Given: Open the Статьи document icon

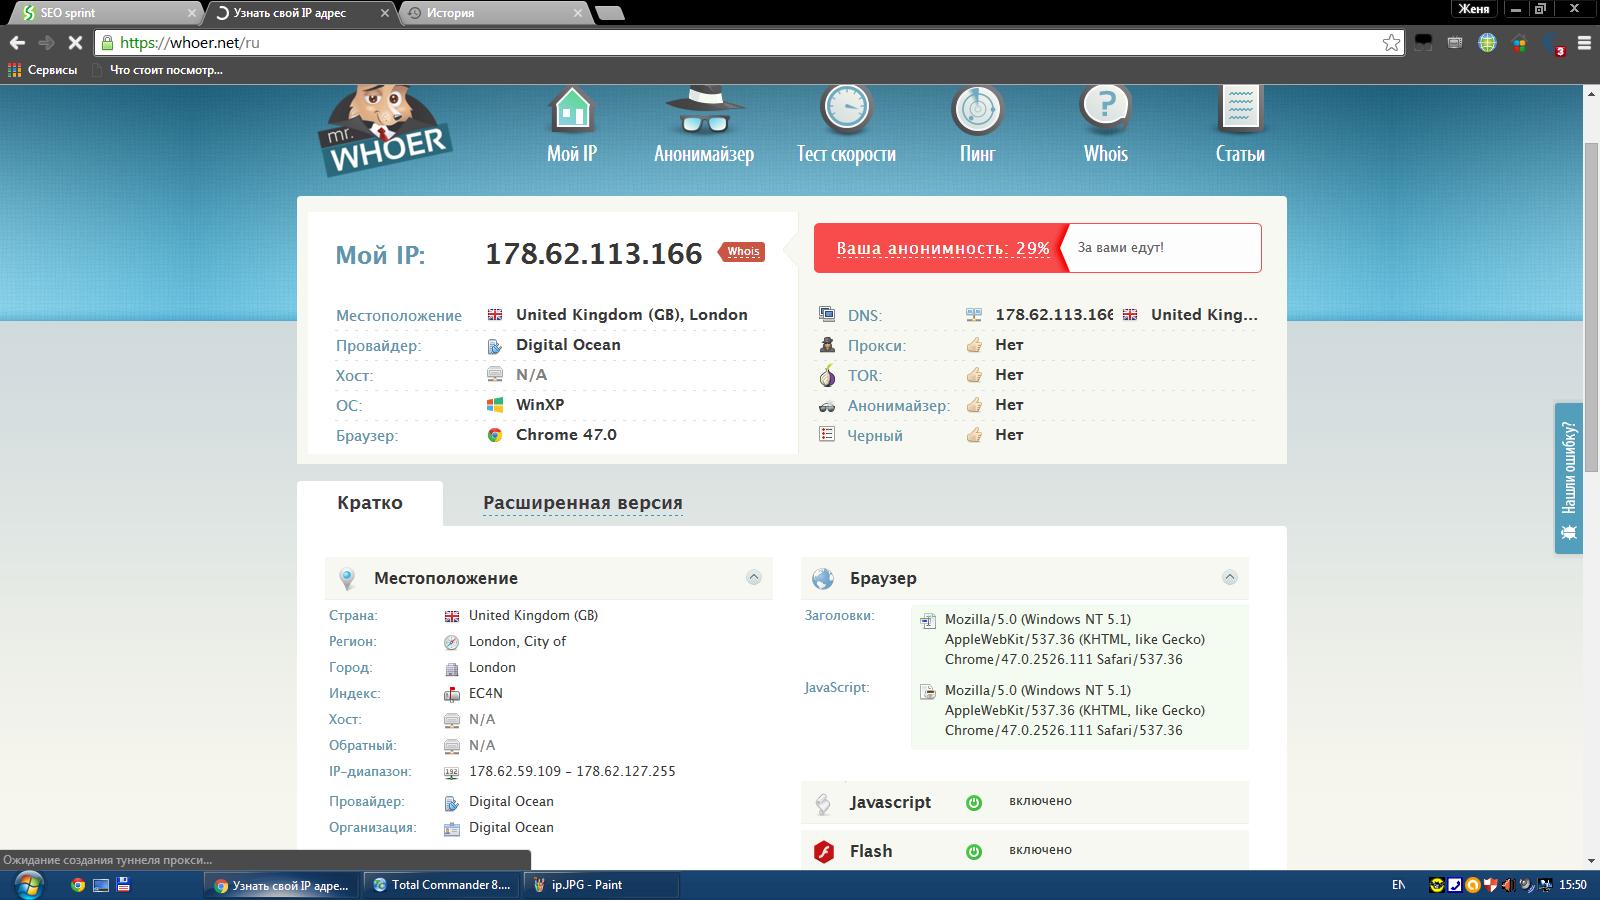Looking at the screenshot, I should (1240, 109).
